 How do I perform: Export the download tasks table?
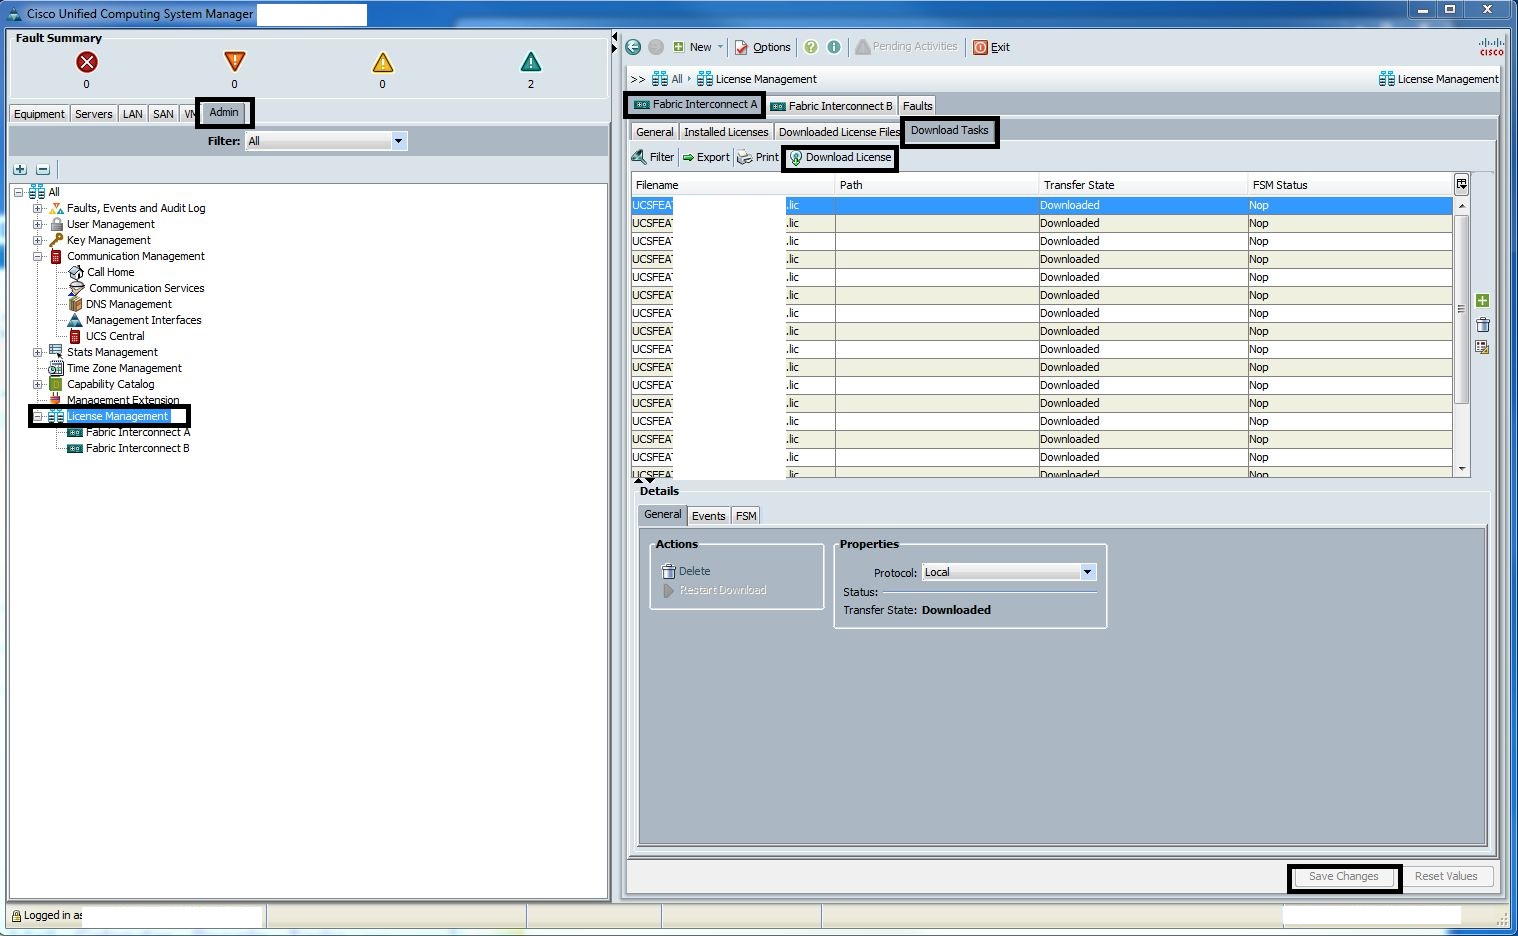[x=706, y=157]
